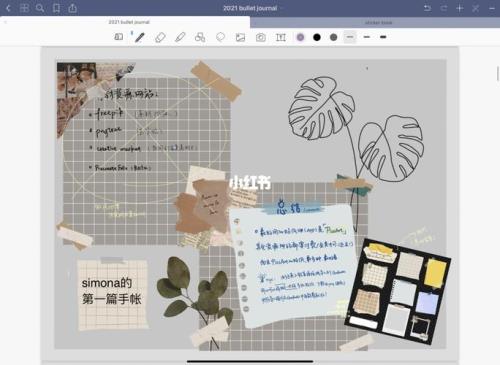Open the Camera tool
This screenshot has height=365, width=500.
(261, 37)
